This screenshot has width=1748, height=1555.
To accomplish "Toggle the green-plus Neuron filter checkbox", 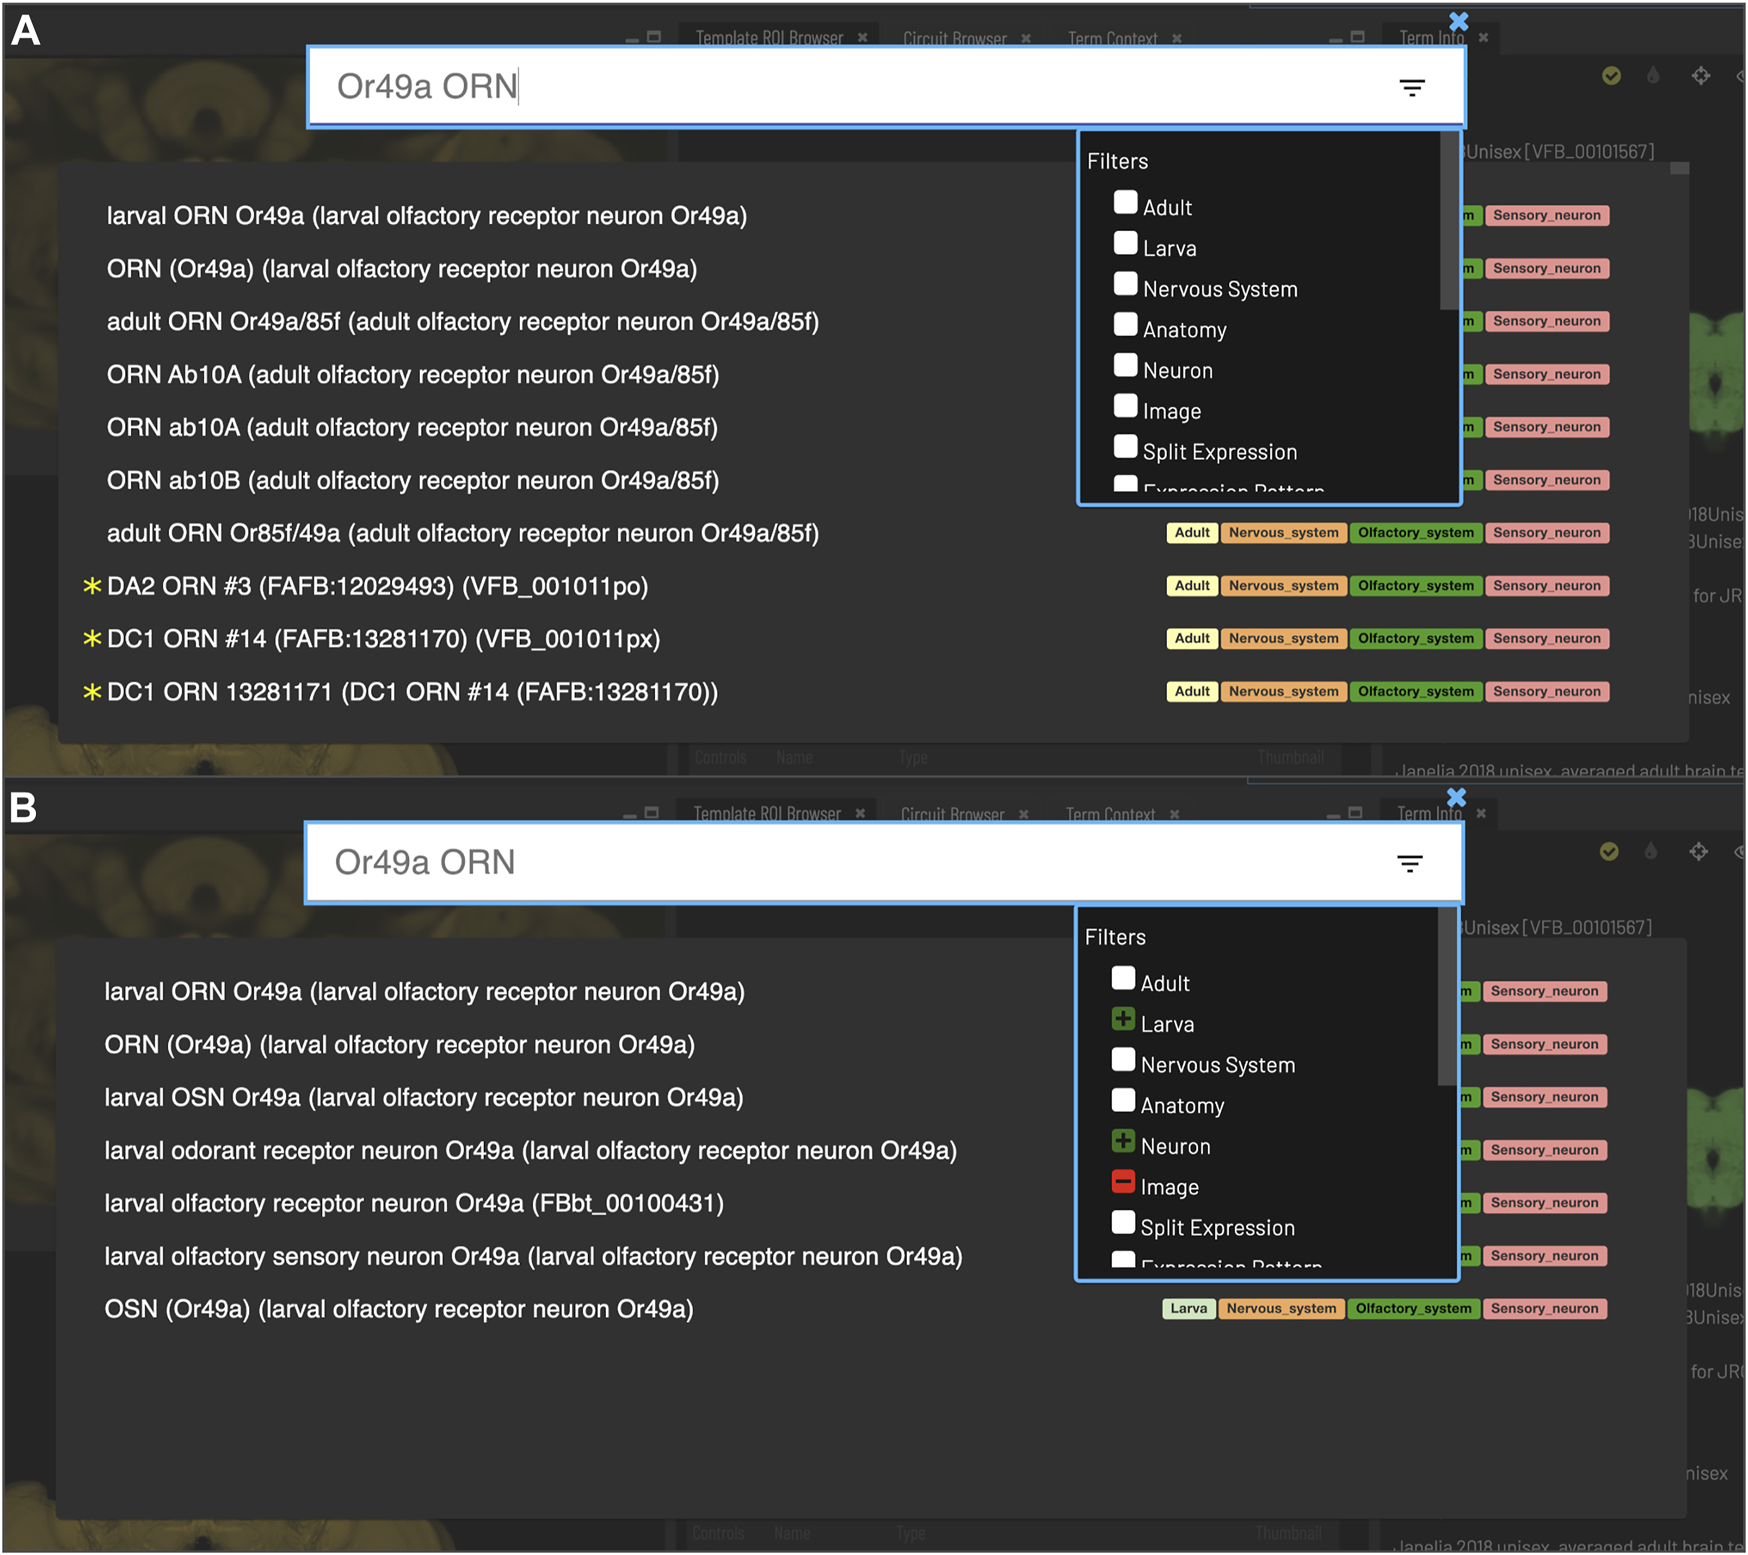I will [1123, 1142].
